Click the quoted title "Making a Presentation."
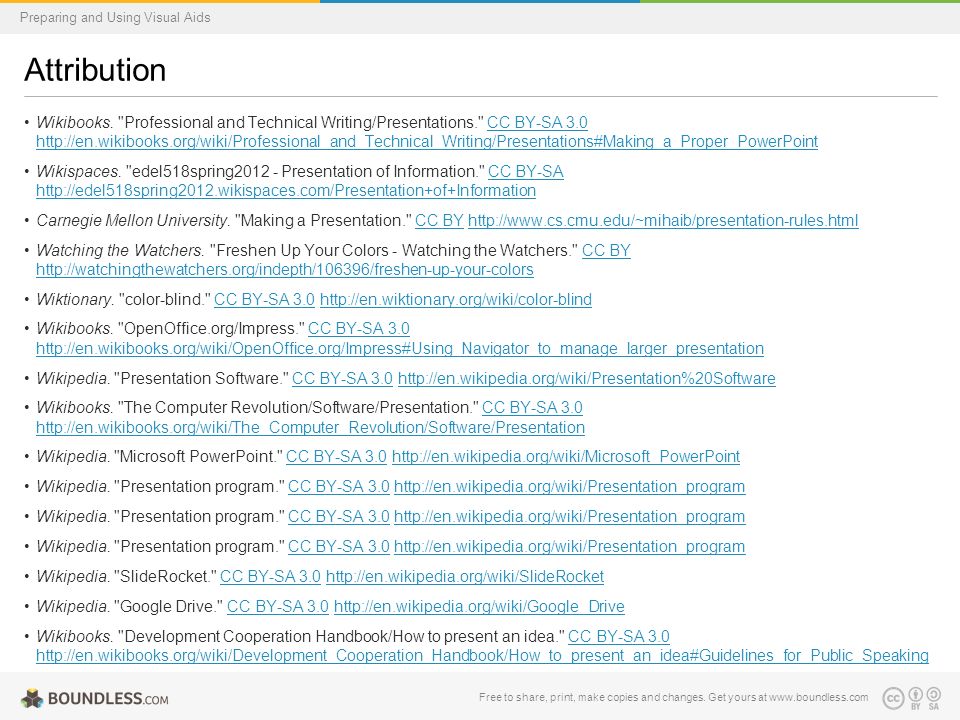The height and width of the screenshot is (720, 960). click(323, 220)
